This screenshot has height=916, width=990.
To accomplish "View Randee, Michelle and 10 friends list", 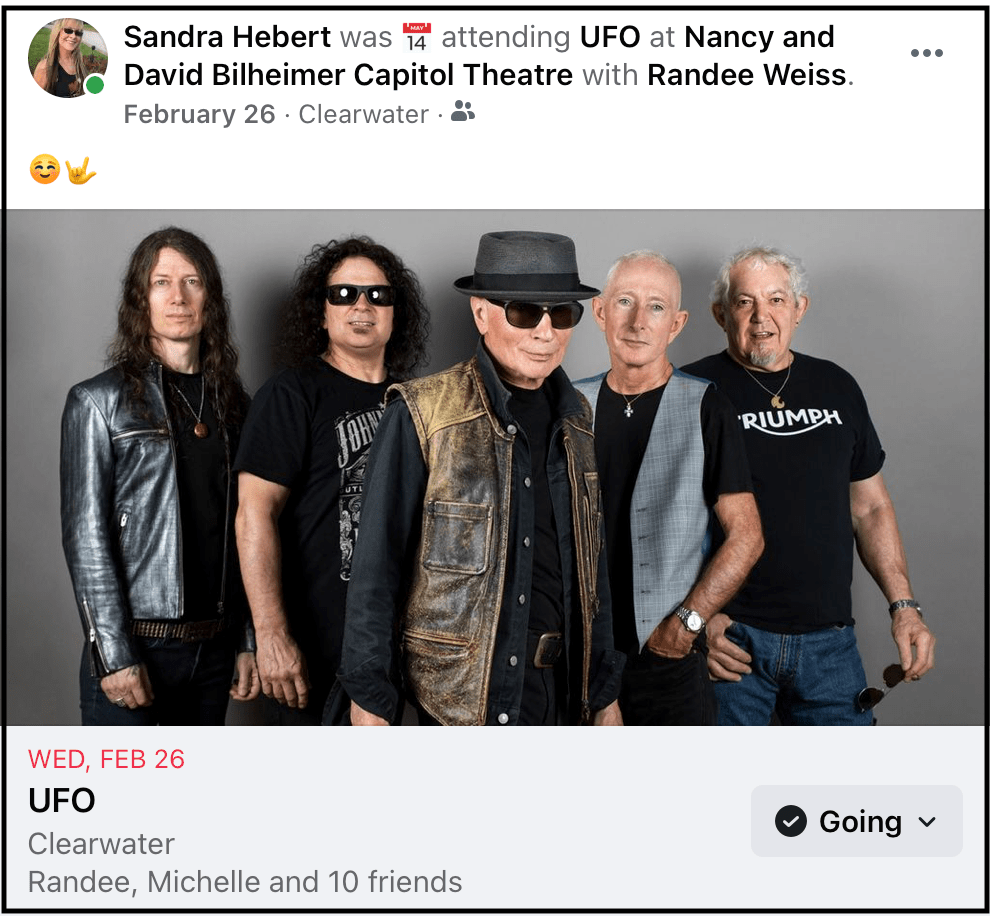I will (245, 881).
